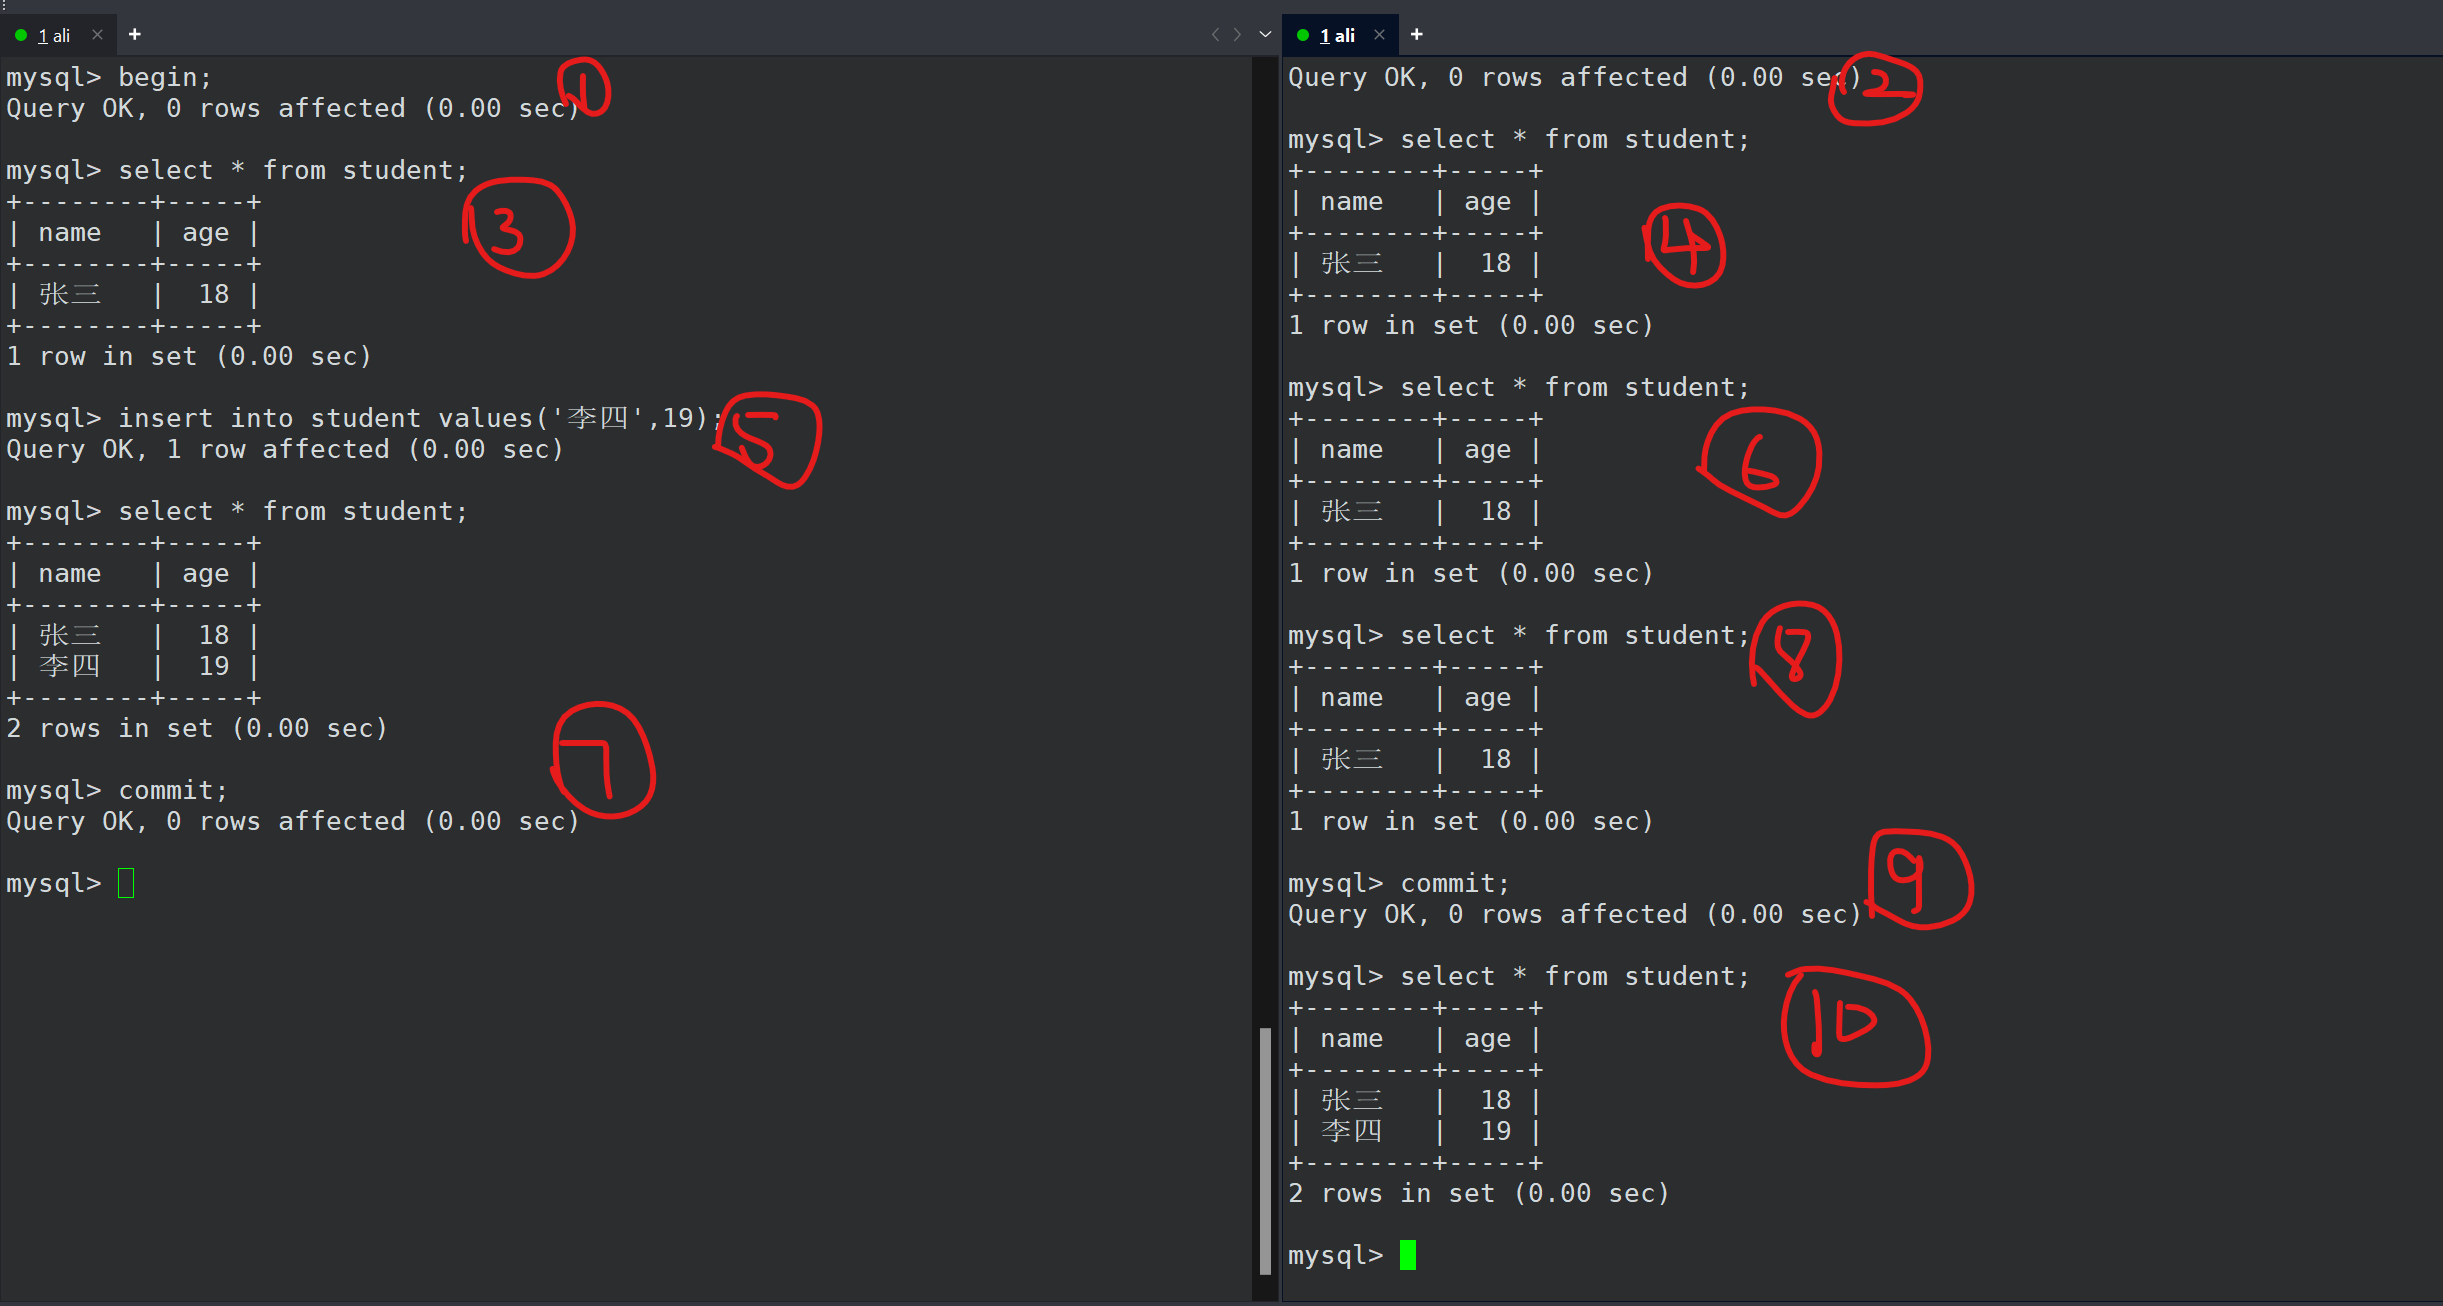Focus right terminal at green cursor prompt
The width and height of the screenshot is (2443, 1306).
pos(1408,1255)
